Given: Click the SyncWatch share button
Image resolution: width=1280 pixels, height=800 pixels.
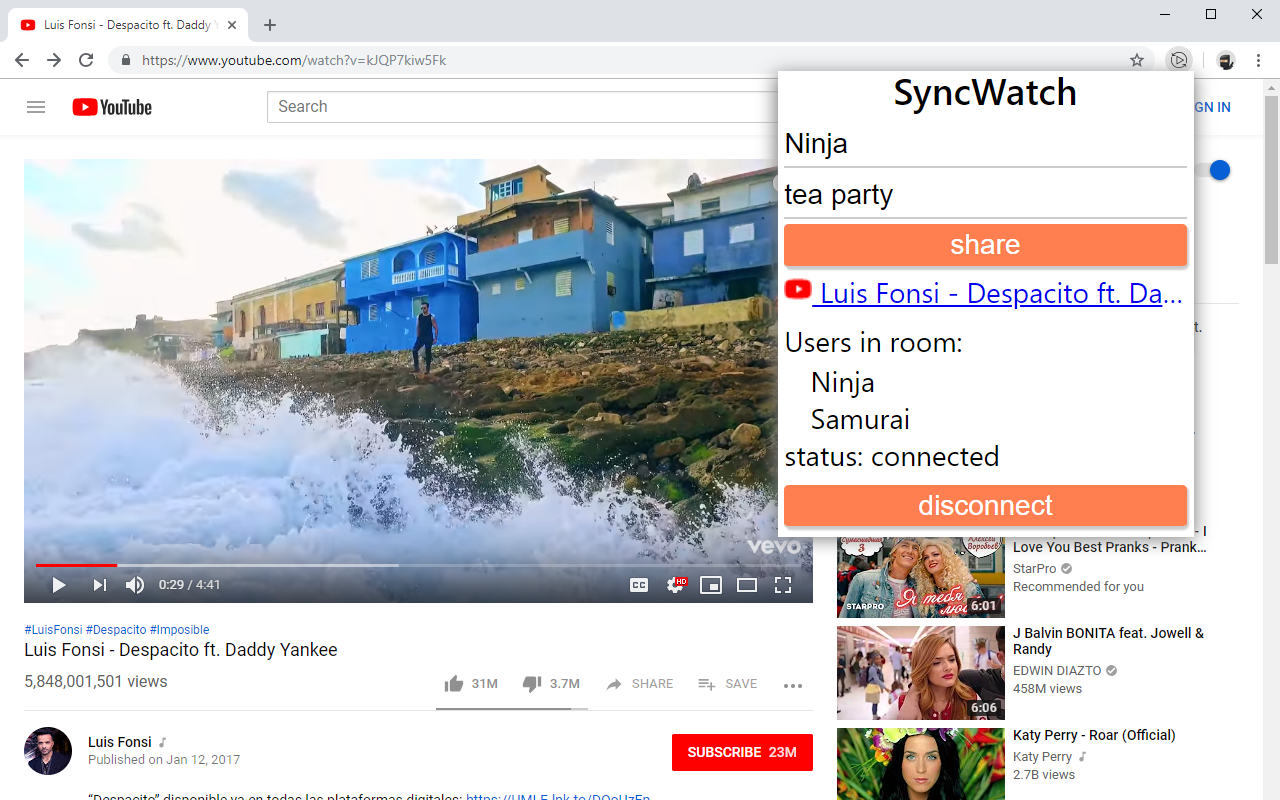Looking at the screenshot, I should point(985,245).
